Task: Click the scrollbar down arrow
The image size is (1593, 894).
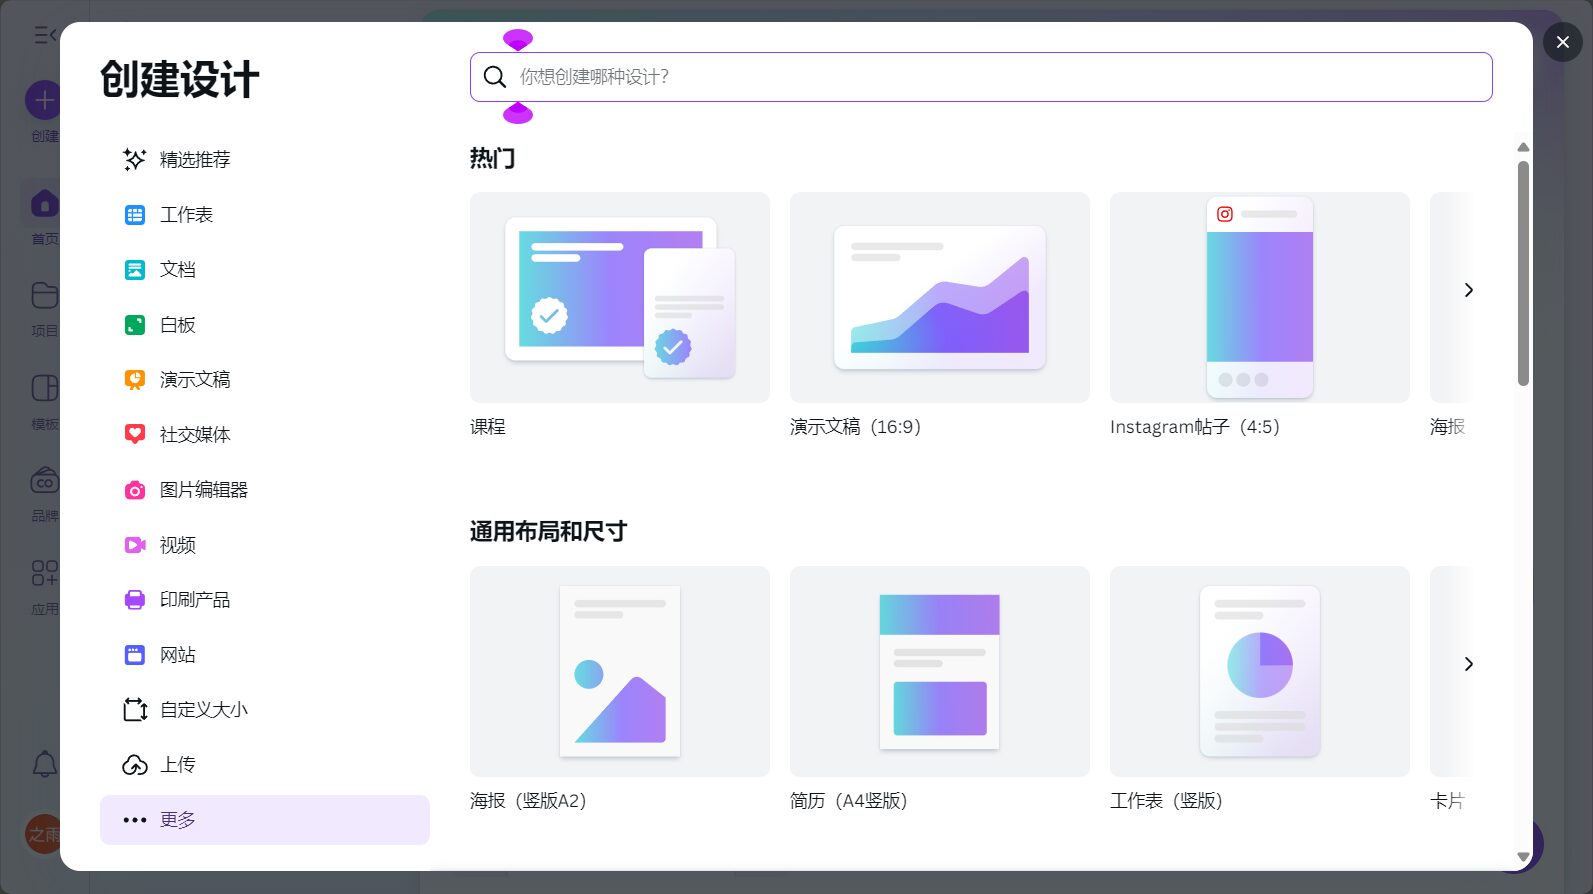Action: pyautogui.click(x=1523, y=857)
